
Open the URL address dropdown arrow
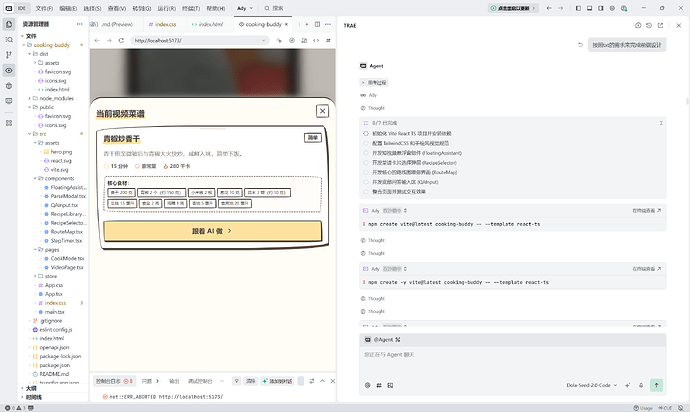pyautogui.click(x=264, y=40)
